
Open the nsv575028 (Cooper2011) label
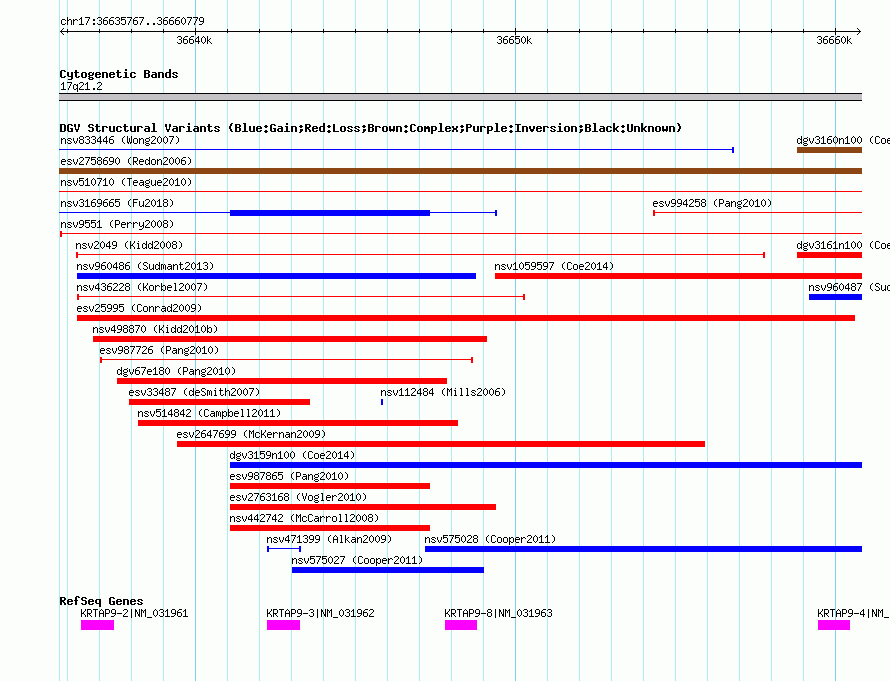[x=490, y=539]
